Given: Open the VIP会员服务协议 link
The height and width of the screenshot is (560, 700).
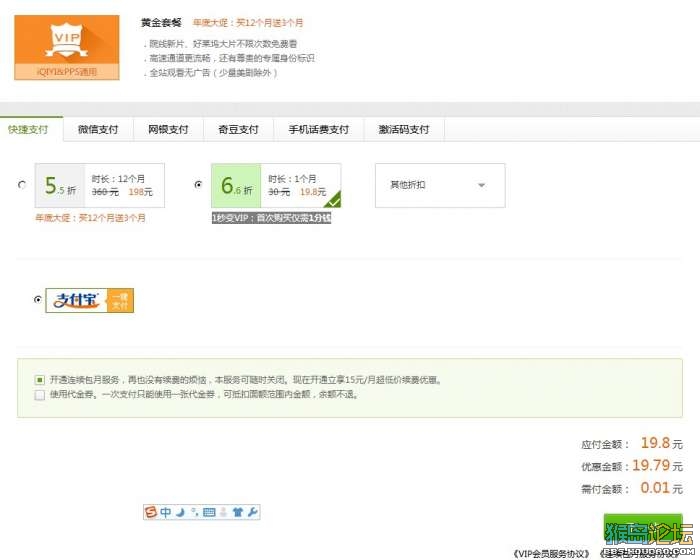Looking at the screenshot, I should (551, 554).
